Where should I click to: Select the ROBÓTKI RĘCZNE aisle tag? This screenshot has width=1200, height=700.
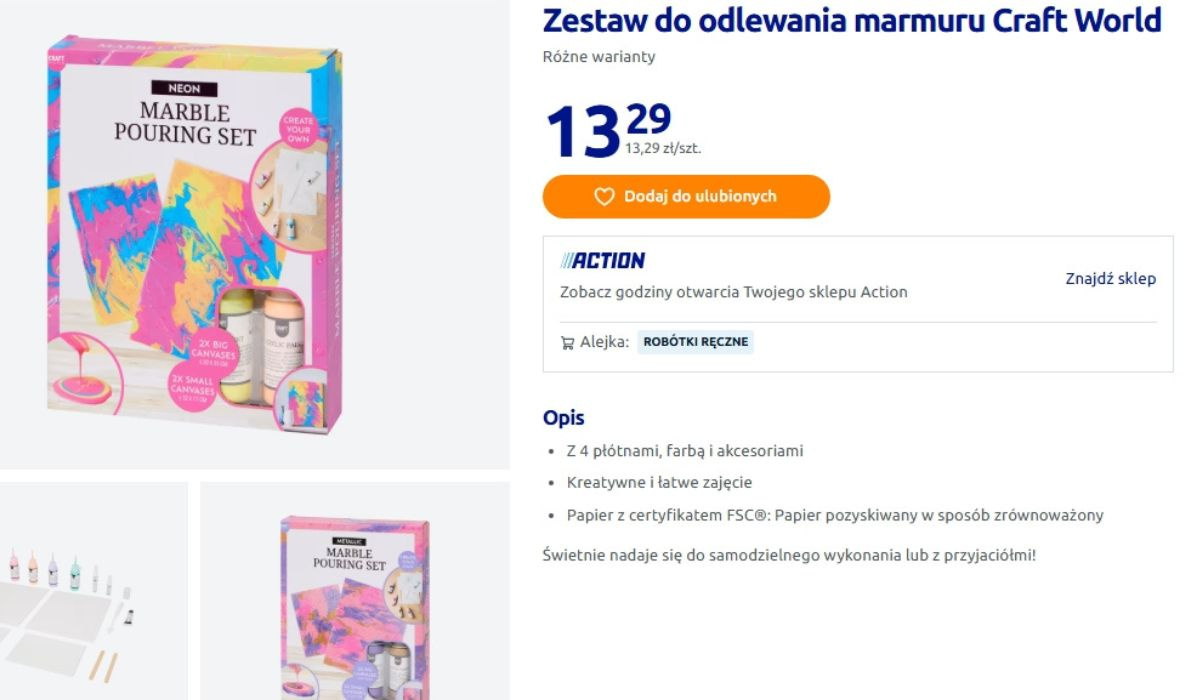click(695, 342)
